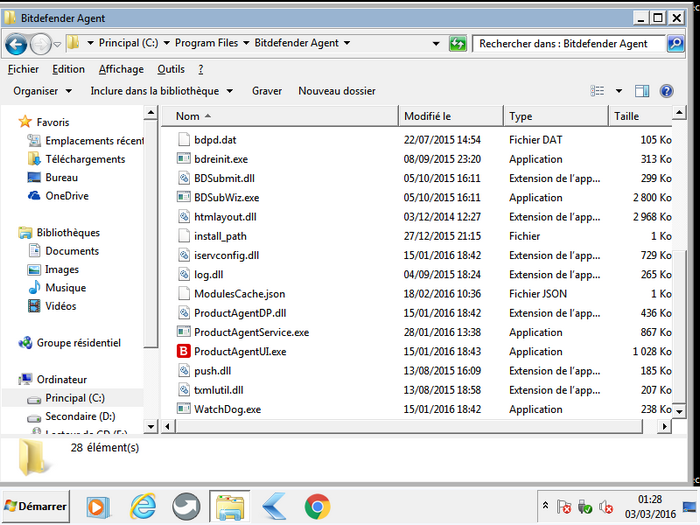Click the folder icon in address bar
The height and width of the screenshot is (525, 700).
click(73, 43)
